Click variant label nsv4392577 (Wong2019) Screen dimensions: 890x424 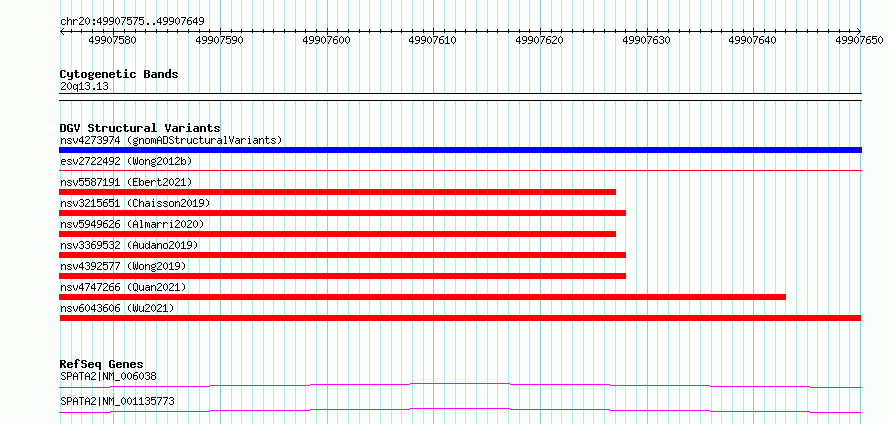[x=123, y=266]
